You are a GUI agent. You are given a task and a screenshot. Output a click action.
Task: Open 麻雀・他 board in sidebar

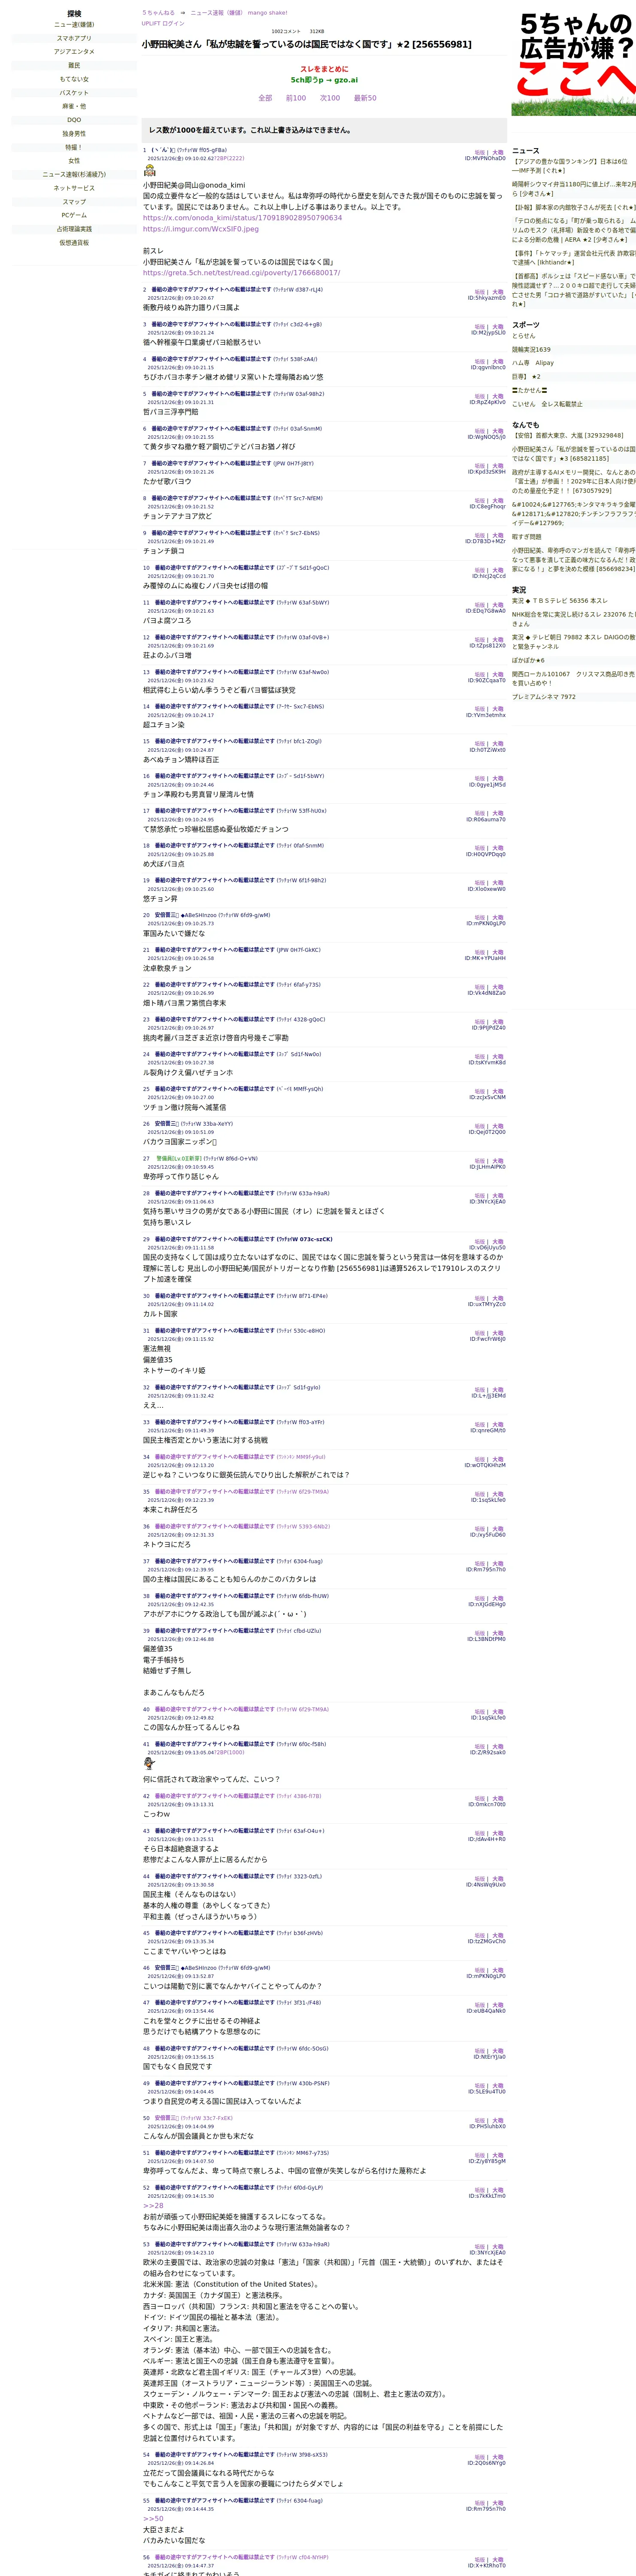tap(74, 106)
